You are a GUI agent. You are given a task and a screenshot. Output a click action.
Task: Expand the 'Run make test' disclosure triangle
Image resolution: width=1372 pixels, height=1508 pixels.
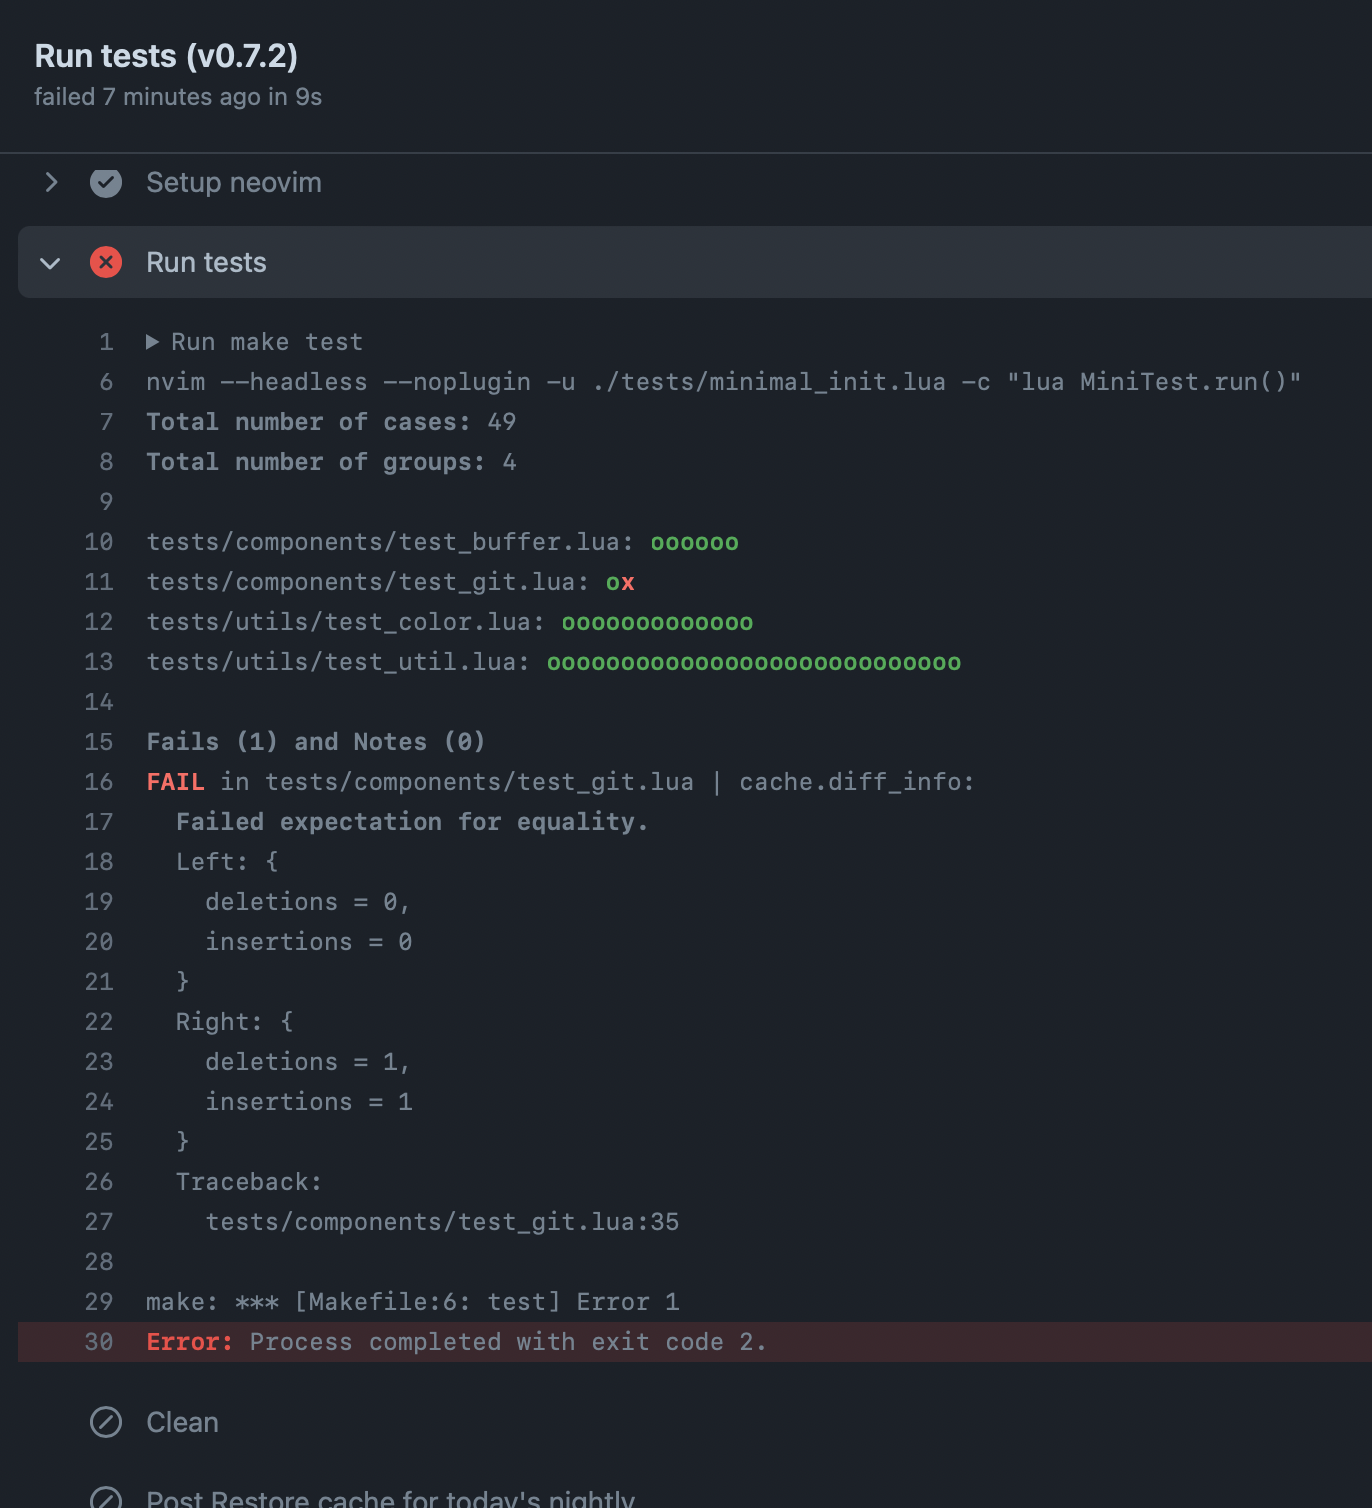click(152, 342)
